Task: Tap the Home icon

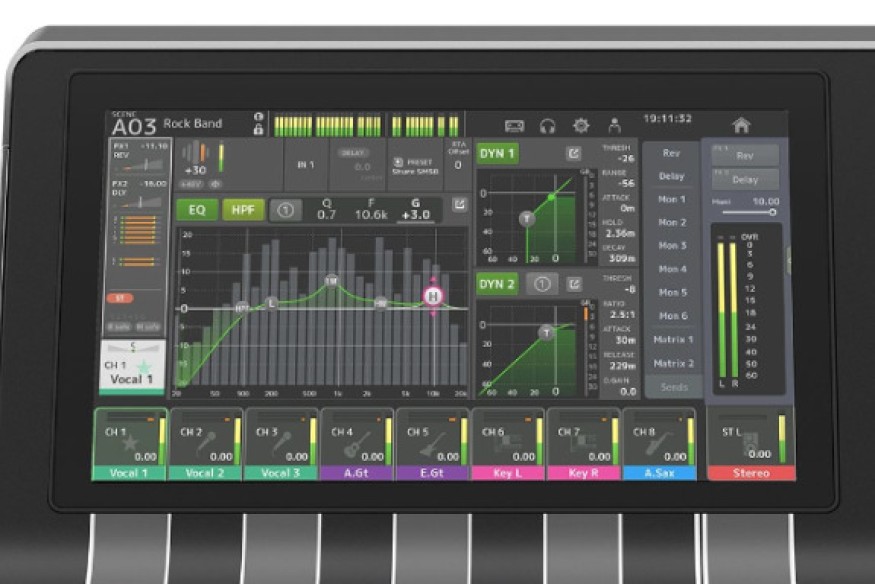Action: click(741, 125)
